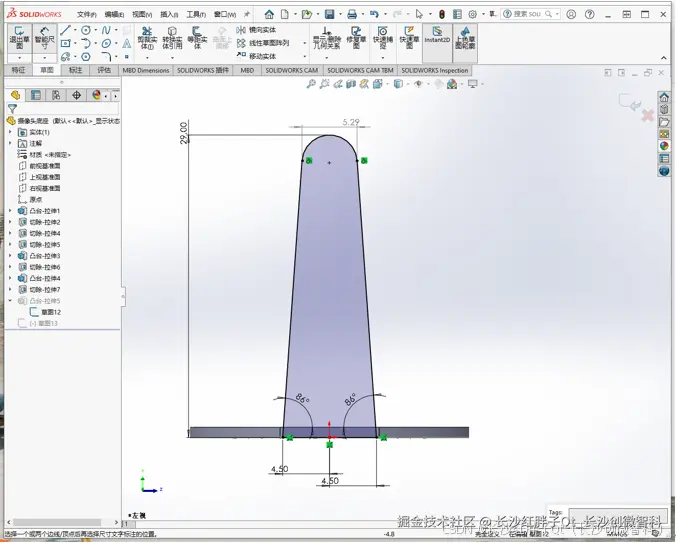This screenshot has height=543, width=676.
Task: Click Linear Sketch Pattern 线性草图阵列
Action: click(x=263, y=43)
